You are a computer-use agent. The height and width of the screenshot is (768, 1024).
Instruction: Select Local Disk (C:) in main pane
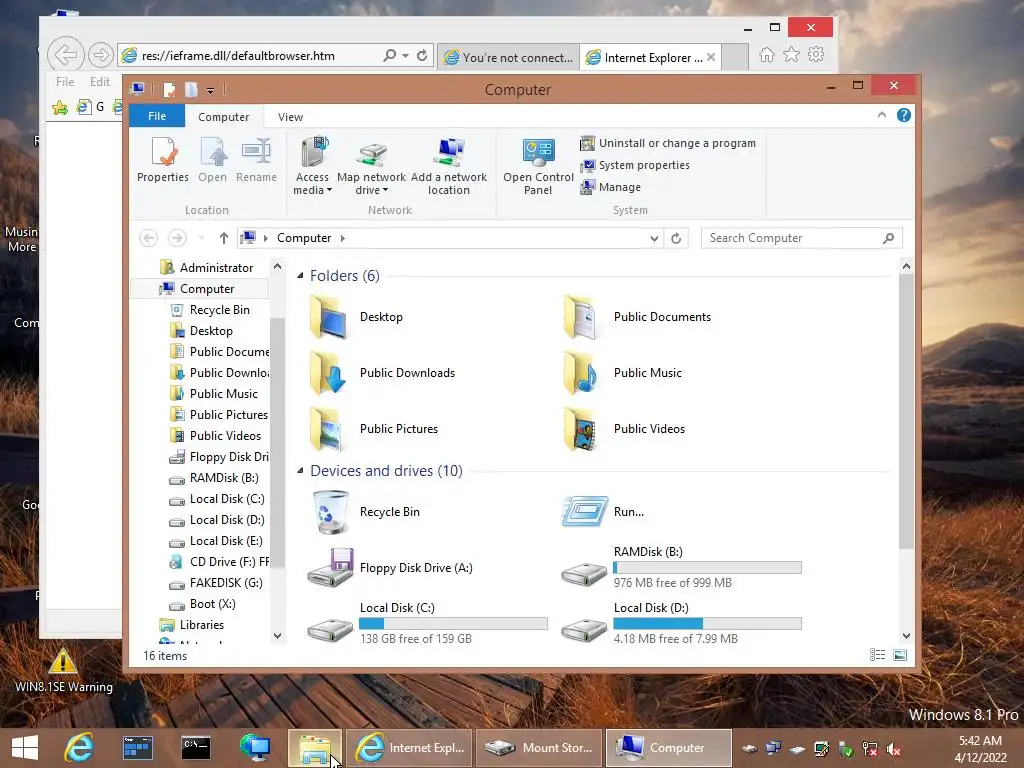click(x=428, y=624)
